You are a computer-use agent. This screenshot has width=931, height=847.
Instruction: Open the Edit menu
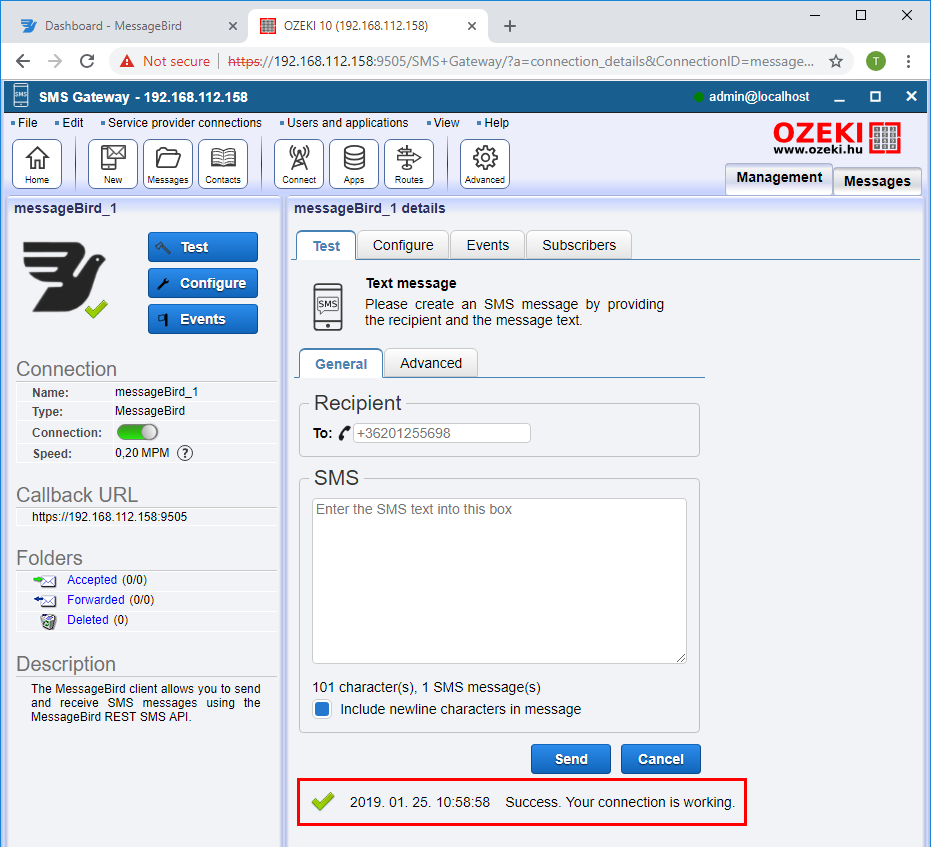[72, 123]
